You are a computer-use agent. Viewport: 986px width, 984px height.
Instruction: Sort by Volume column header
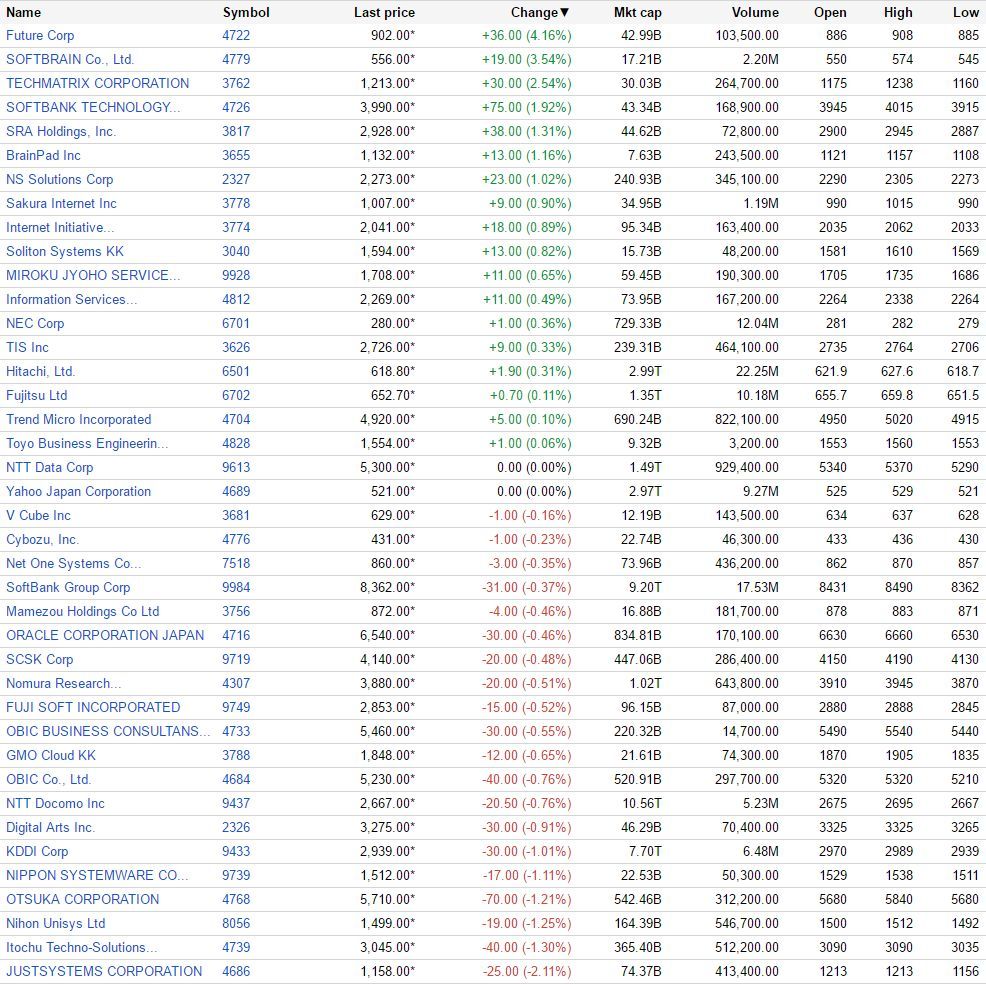755,12
